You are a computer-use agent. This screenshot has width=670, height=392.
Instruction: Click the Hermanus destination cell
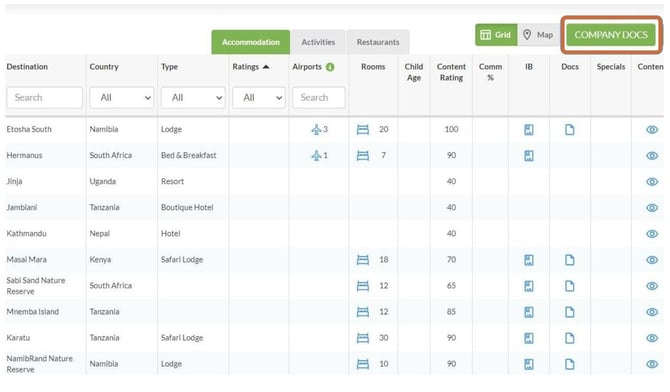click(24, 155)
